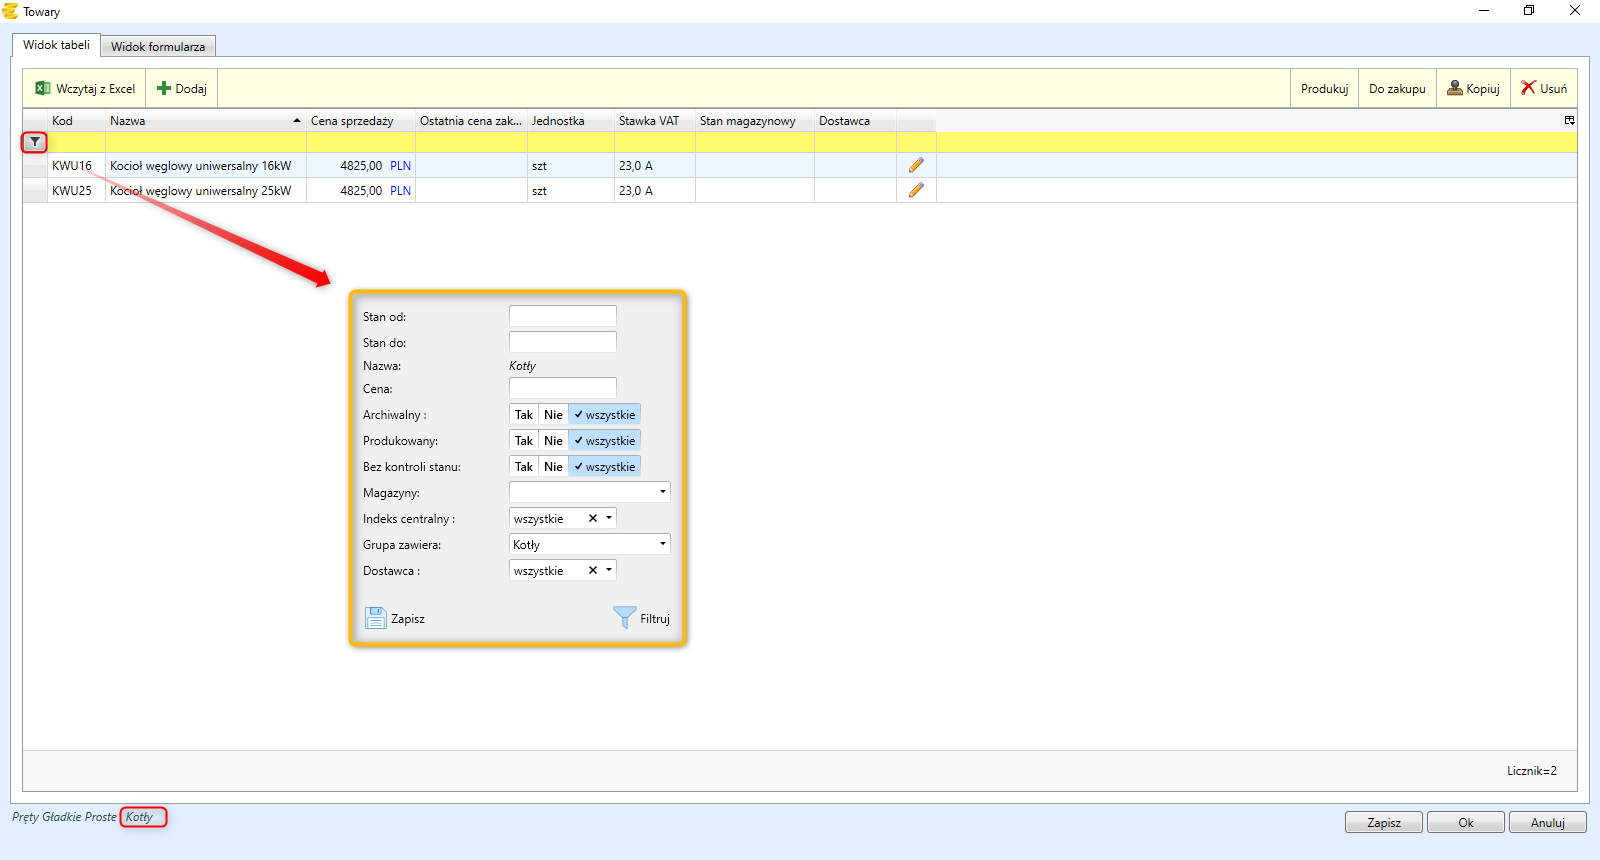Select the Widok tabeli tab
The width and height of the screenshot is (1600, 860).
tap(56, 45)
